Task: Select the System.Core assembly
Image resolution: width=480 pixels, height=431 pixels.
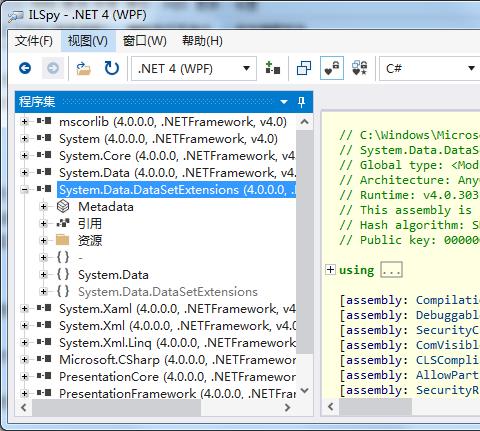Action: 177,156
